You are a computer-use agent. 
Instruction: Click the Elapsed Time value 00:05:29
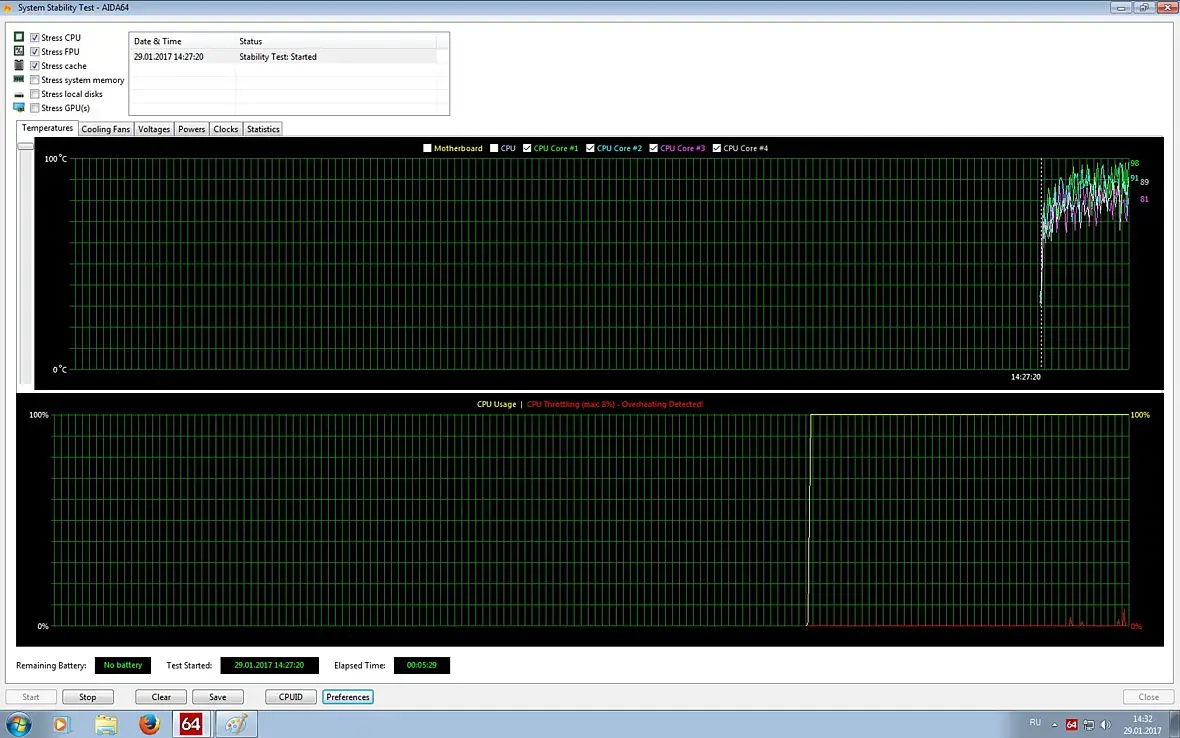421,665
